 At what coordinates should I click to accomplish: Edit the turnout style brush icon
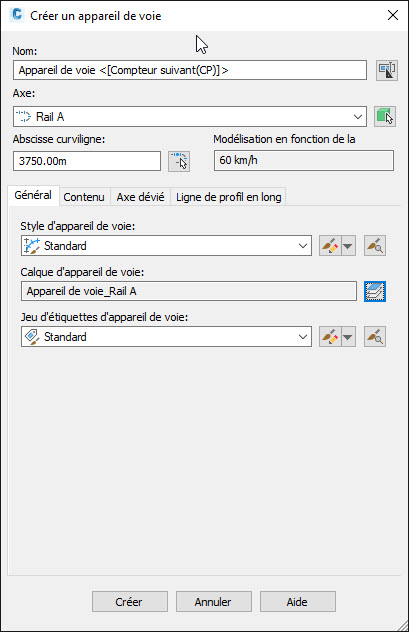[330, 246]
